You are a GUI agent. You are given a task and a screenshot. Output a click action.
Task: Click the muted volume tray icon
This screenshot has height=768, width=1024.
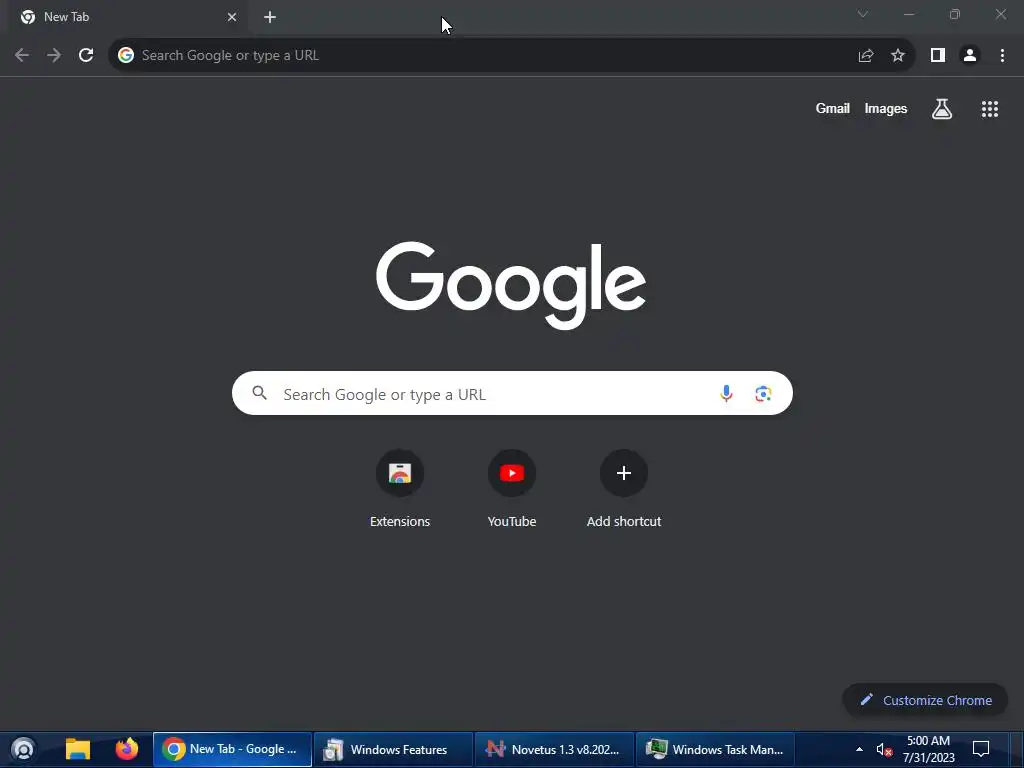(884, 749)
